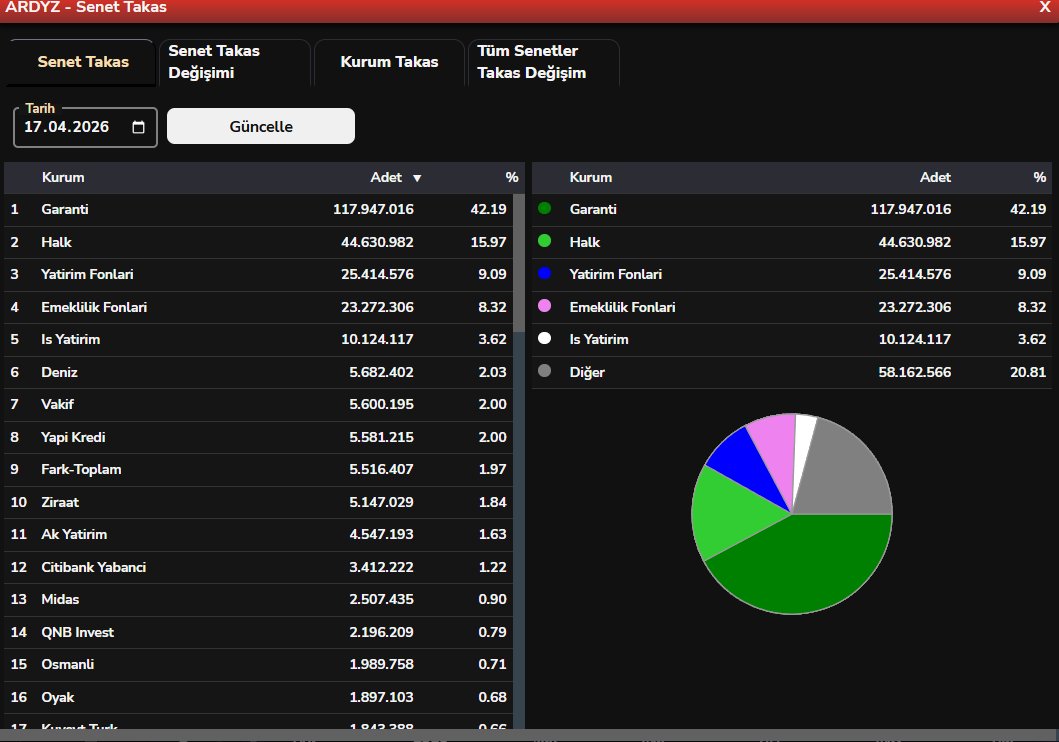The image size is (1059, 742).
Task: Close the ARDYZ Senet Takas window
Action: 1044,7
